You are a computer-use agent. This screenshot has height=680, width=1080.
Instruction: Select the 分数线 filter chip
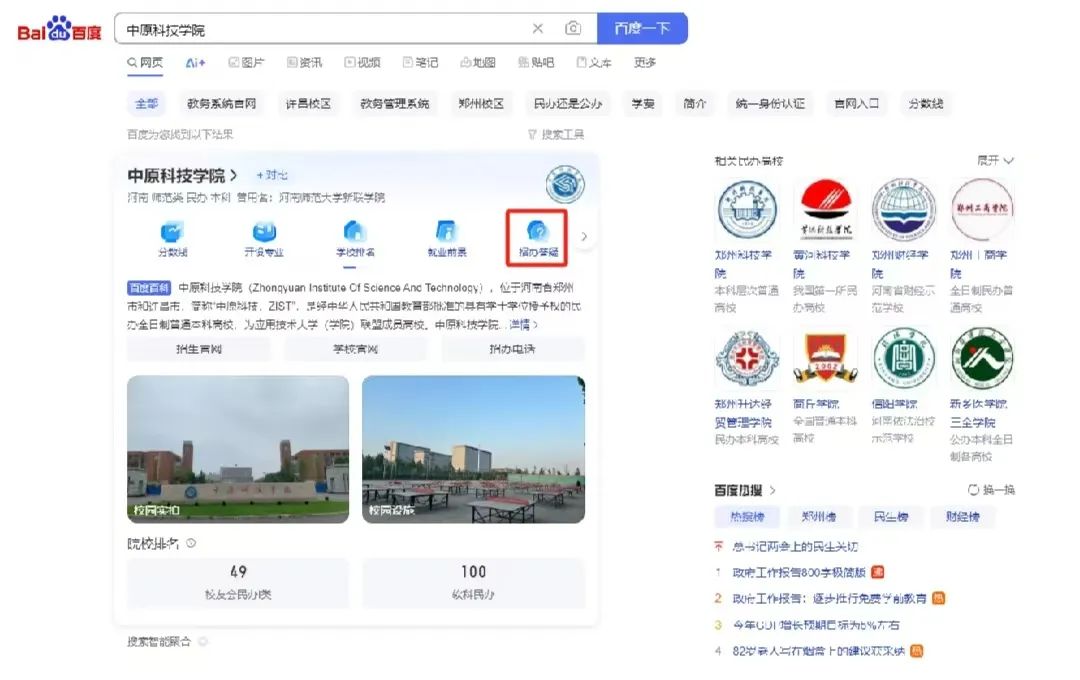click(x=925, y=104)
